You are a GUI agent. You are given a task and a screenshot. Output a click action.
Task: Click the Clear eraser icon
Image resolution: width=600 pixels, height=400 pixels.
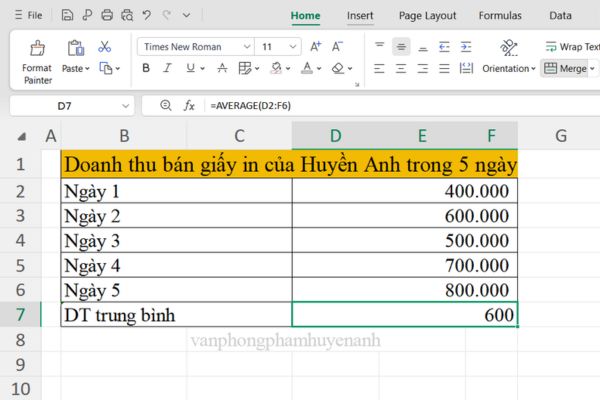(x=338, y=68)
